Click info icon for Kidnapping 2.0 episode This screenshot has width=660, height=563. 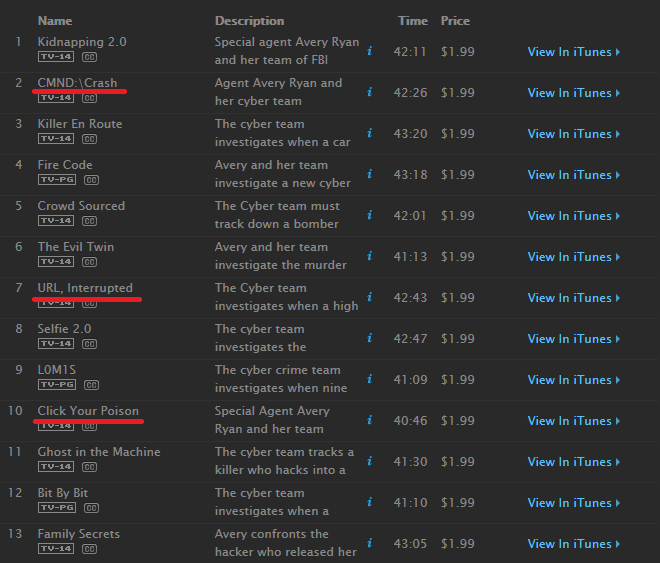(370, 51)
